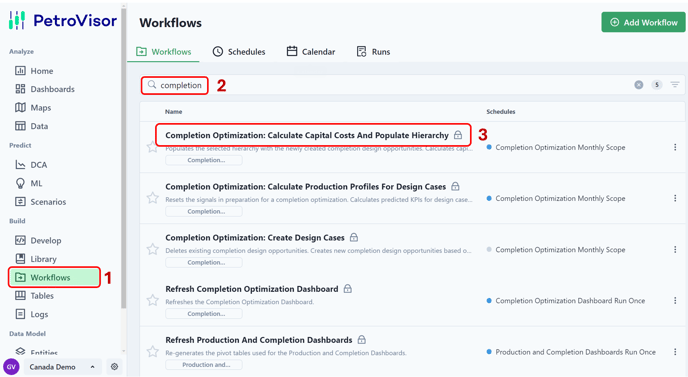Screen dimensions: 688x377
Task: Open three-dot menu for Calculate Capital Costs workflow
Action: point(675,147)
